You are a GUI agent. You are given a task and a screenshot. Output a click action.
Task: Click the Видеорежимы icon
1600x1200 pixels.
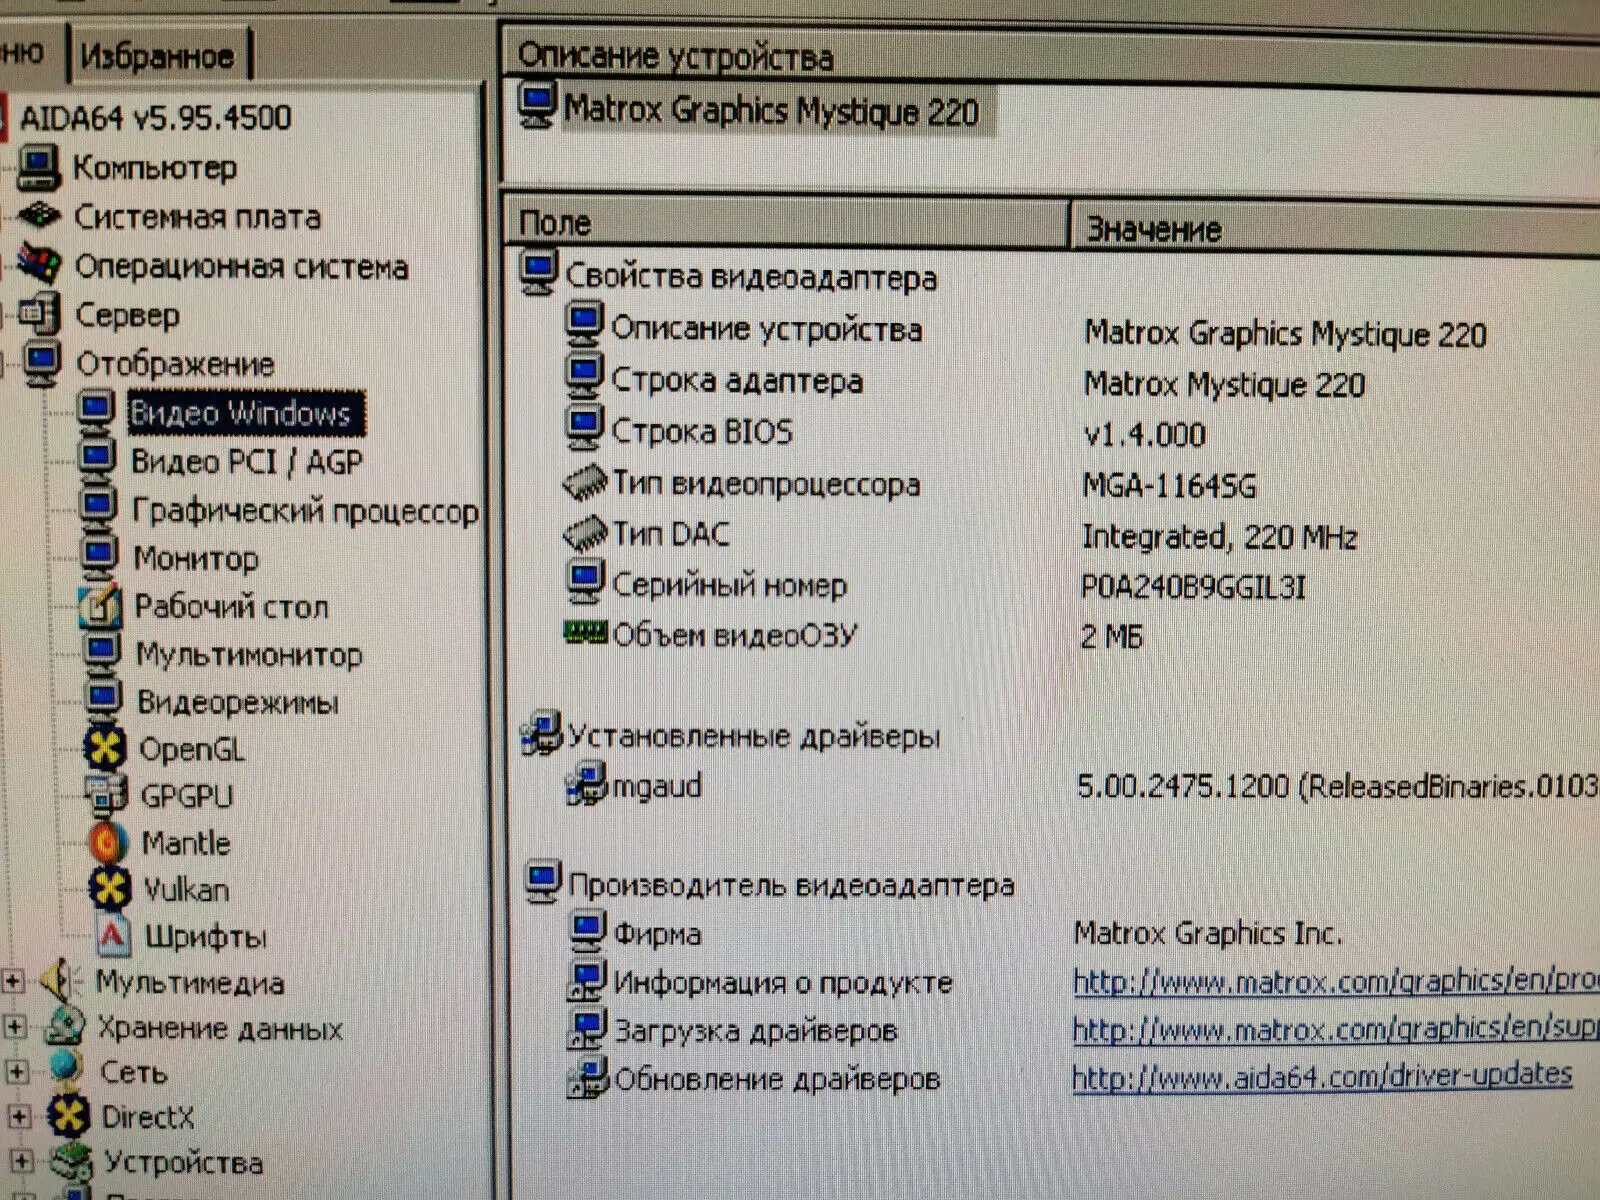point(102,699)
